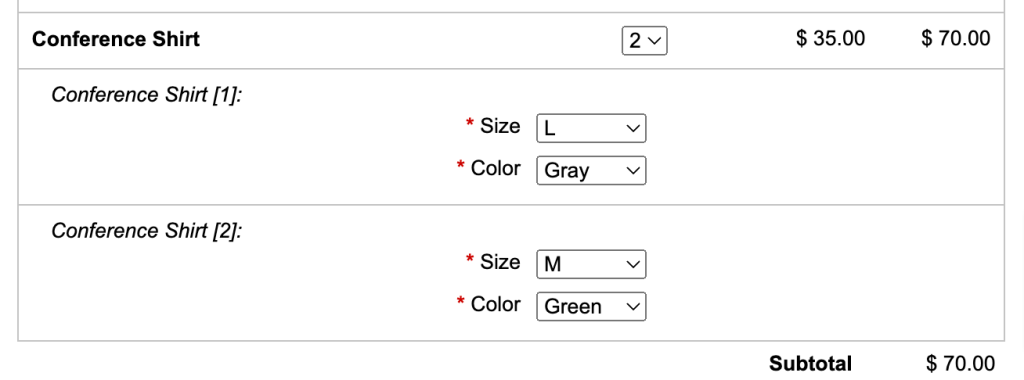Click the italic Conference Shirt [2]: heading

click(x=147, y=231)
